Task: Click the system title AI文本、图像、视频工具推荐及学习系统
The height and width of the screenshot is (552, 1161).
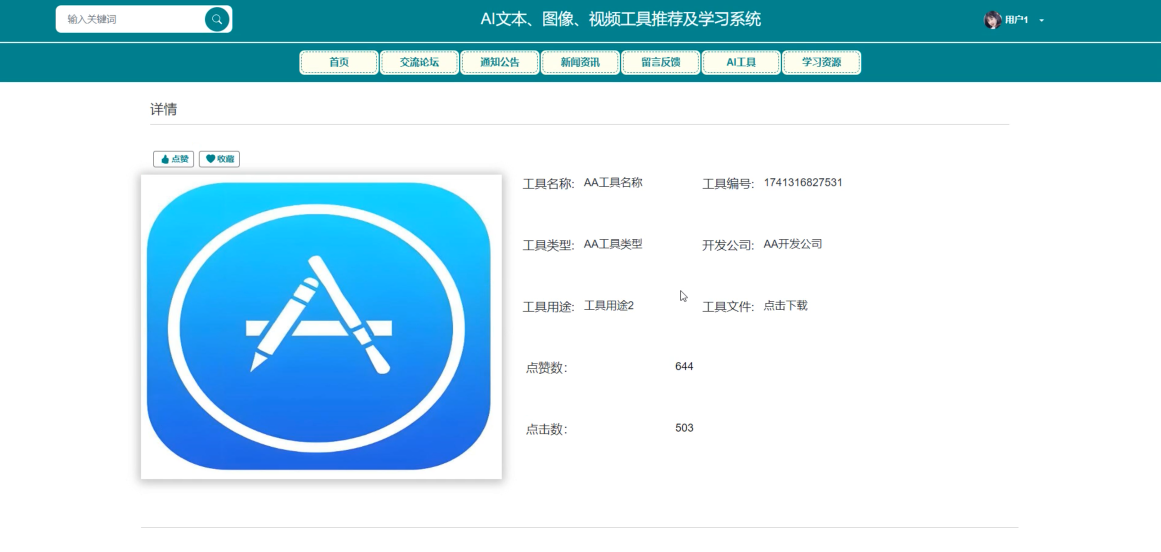Action: [620, 20]
